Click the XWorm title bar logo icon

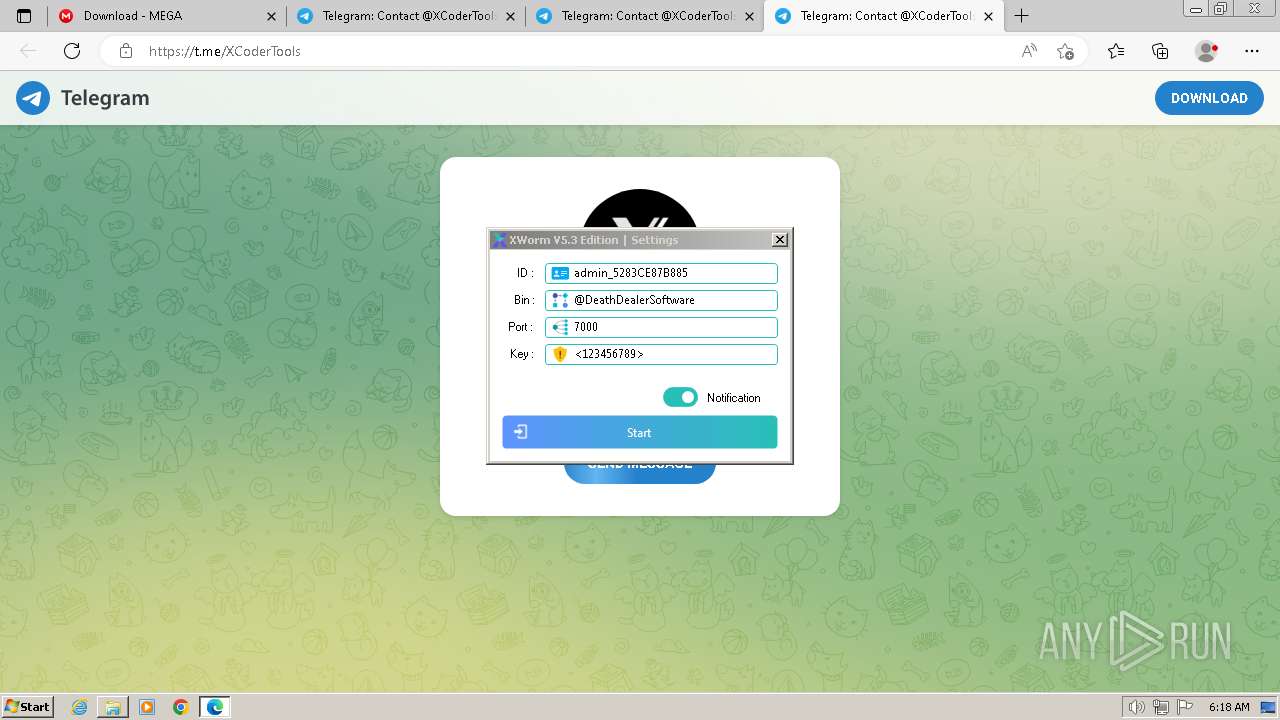point(499,240)
